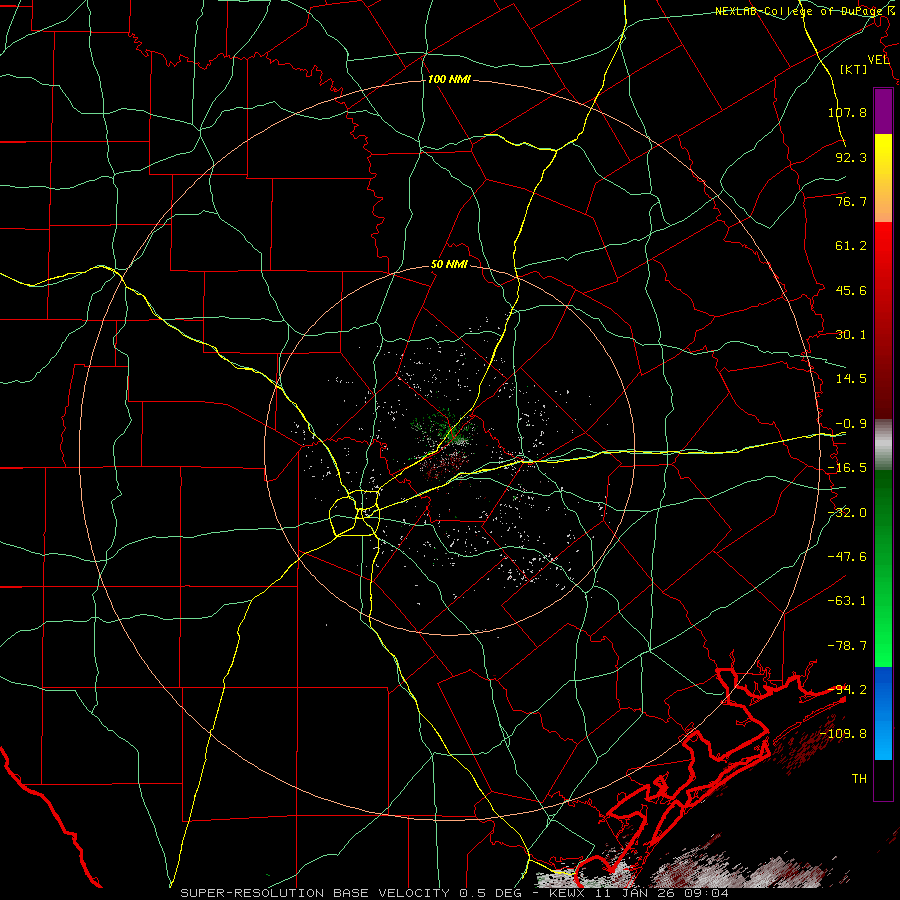Select the 76.7 legend value

click(850, 201)
